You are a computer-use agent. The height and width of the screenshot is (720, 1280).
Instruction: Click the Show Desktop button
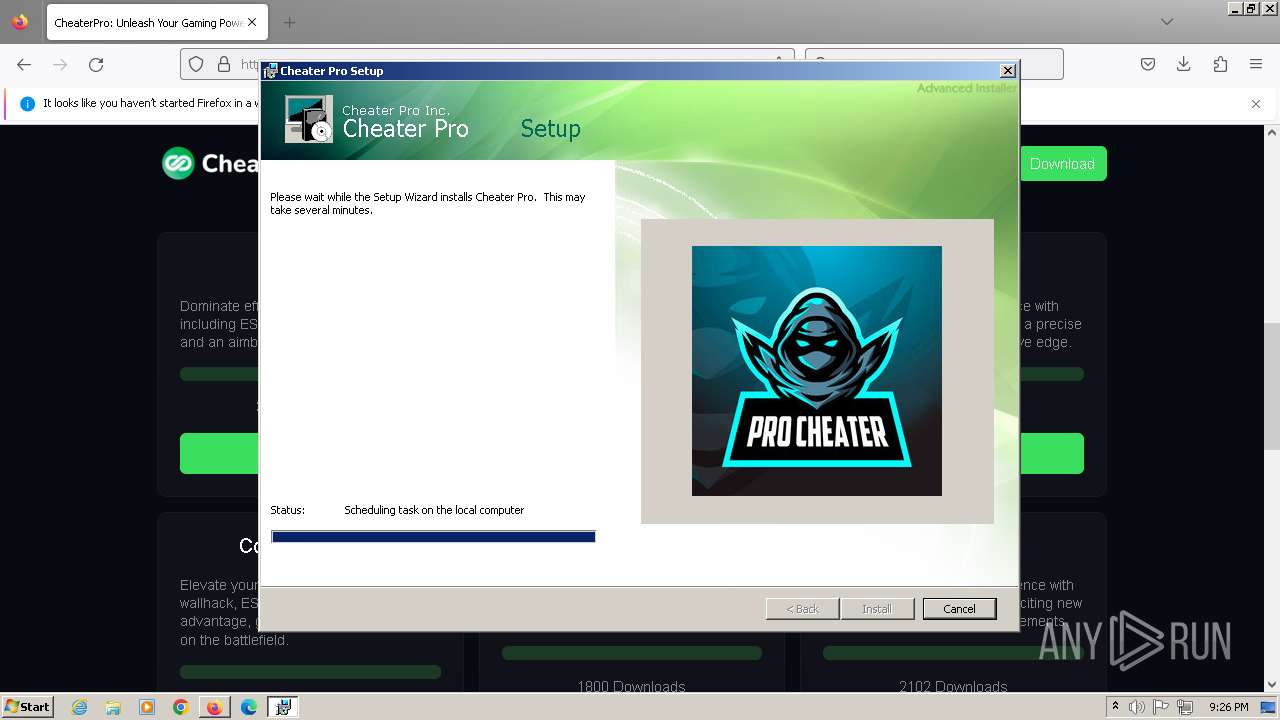[x=1269, y=707]
